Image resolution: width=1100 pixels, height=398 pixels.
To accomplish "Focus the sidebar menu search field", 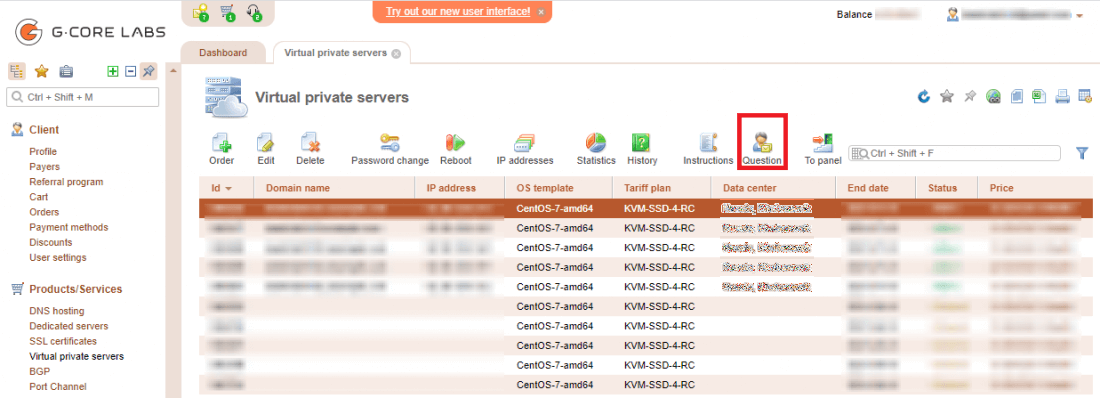I will tap(83, 97).
